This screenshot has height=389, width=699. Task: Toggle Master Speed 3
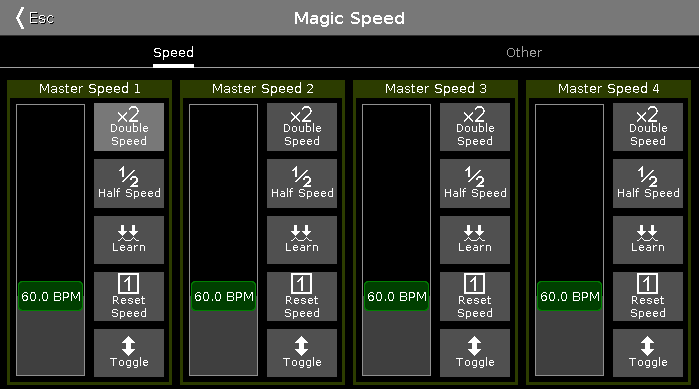click(x=475, y=353)
